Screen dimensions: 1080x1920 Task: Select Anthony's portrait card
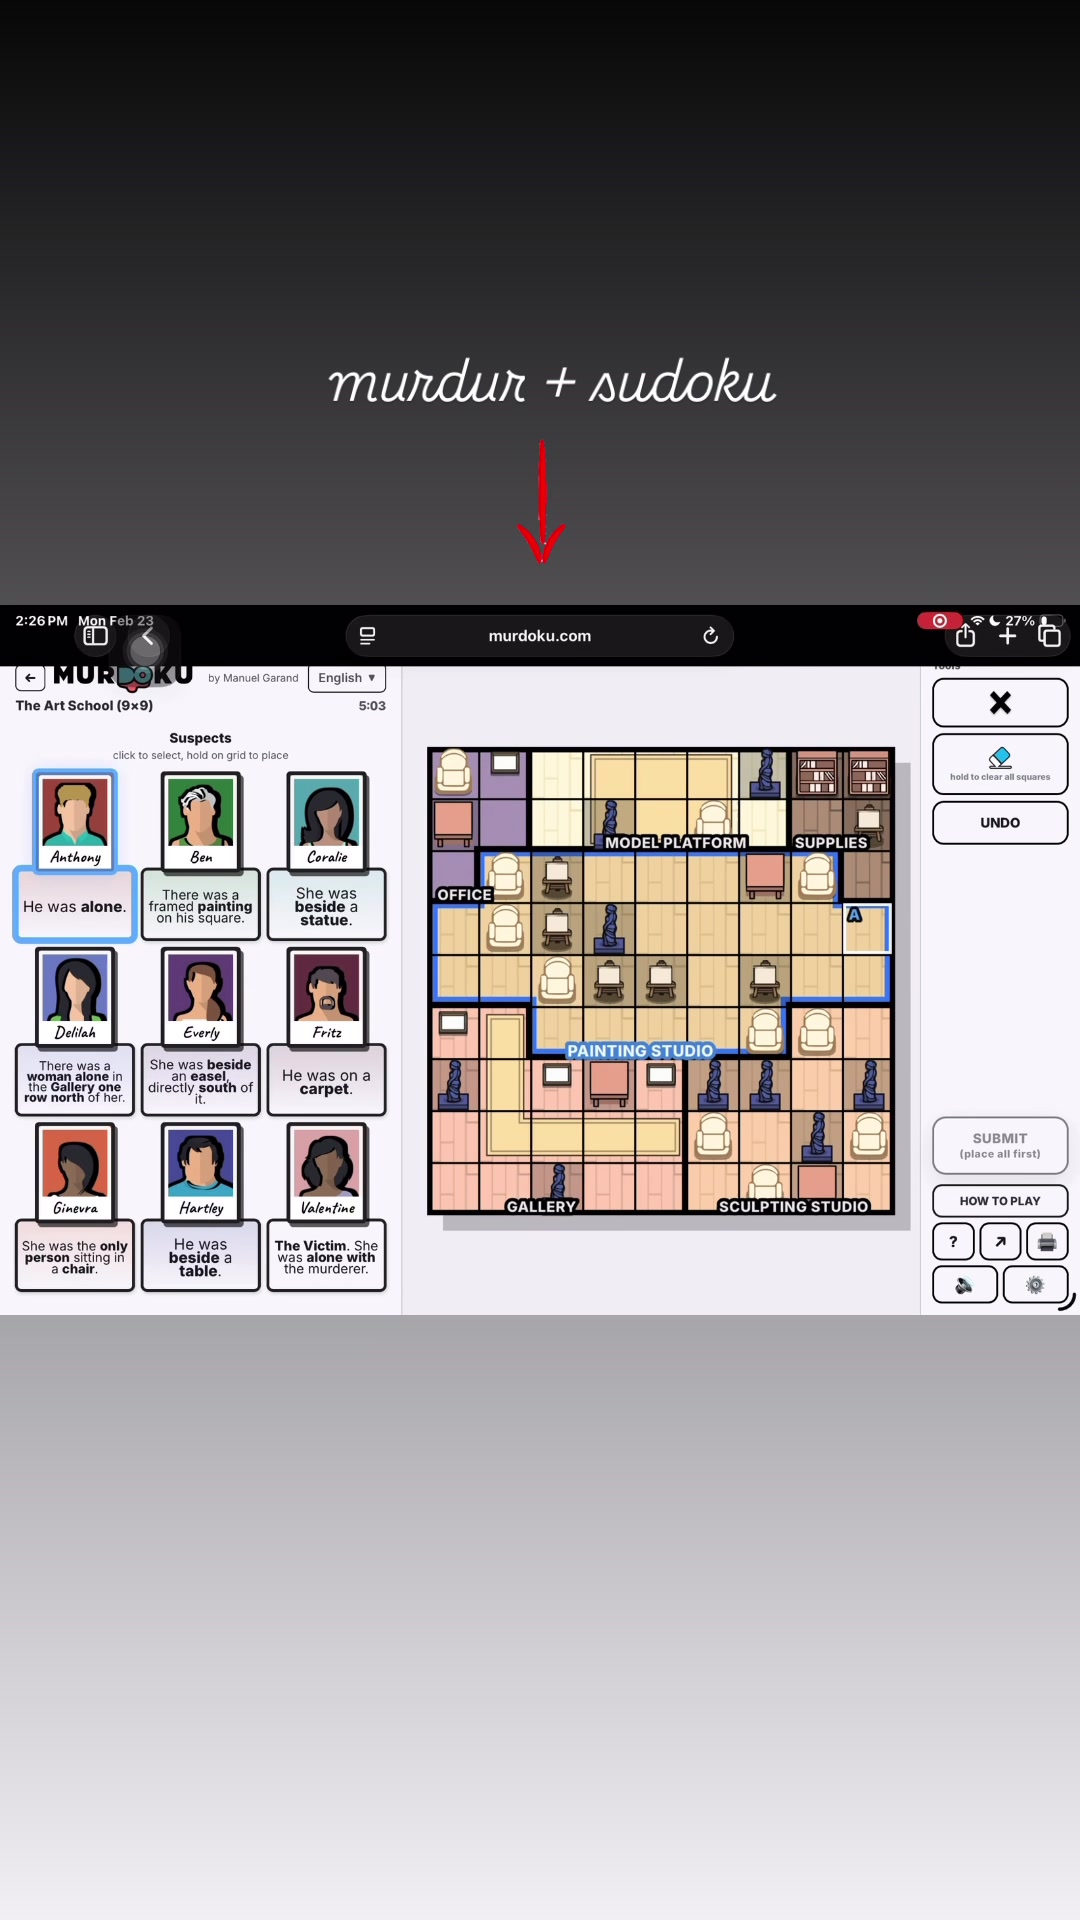tap(75, 820)
